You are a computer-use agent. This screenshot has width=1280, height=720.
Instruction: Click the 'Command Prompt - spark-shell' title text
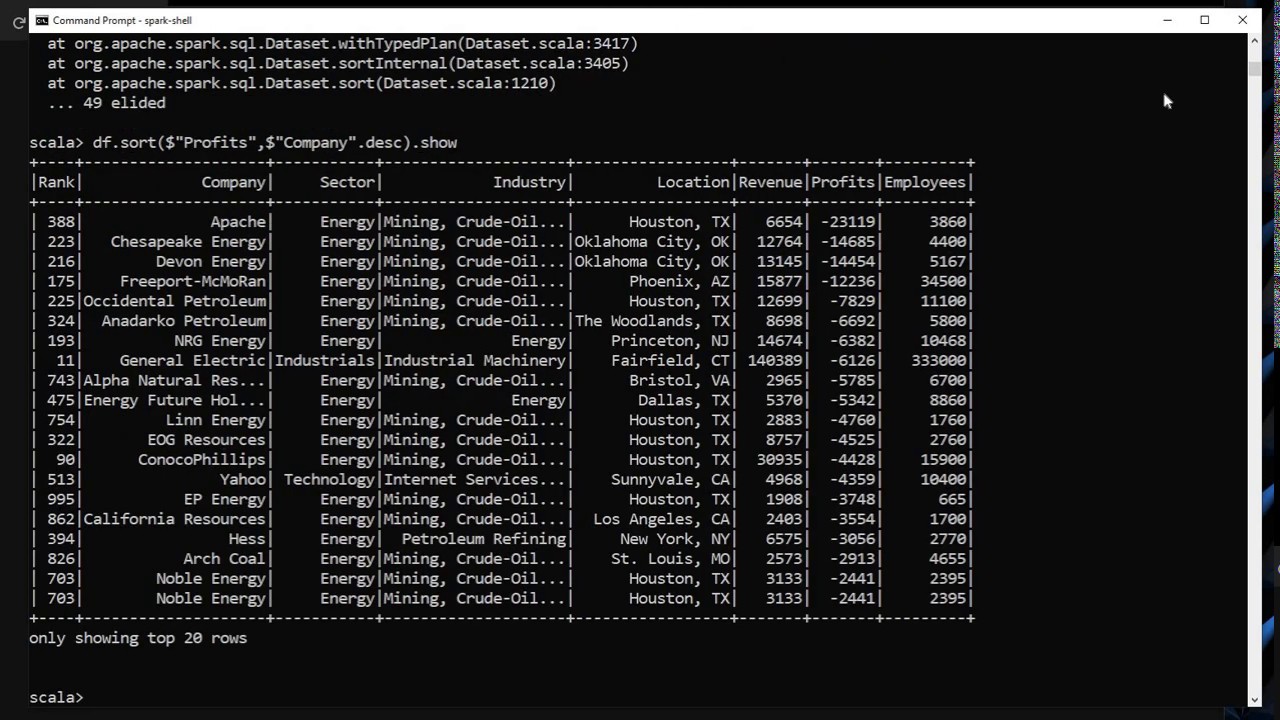[x=122, y=20]
